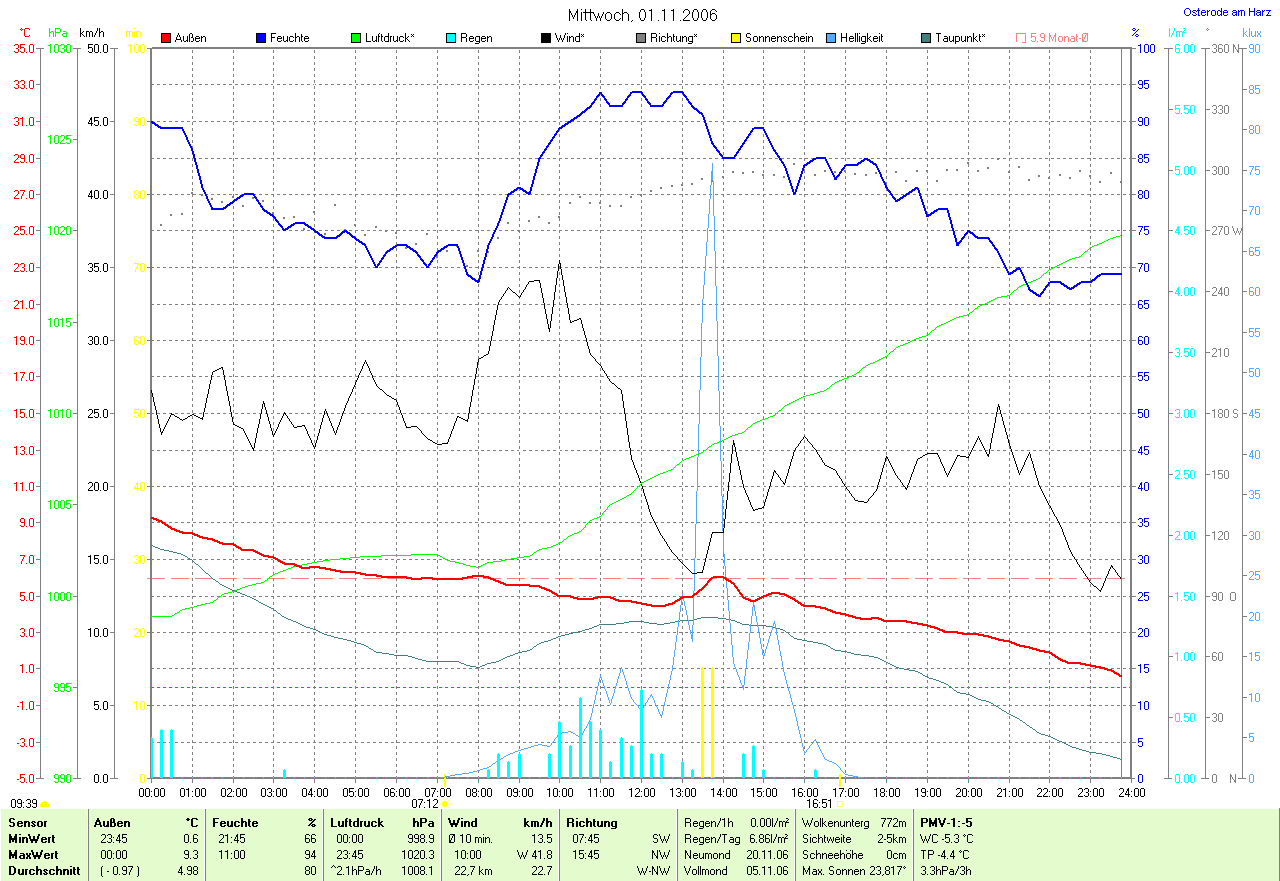The image size is (1280, 881).
Task: Click the cyan Regen legend square
Action: [451, 38]
